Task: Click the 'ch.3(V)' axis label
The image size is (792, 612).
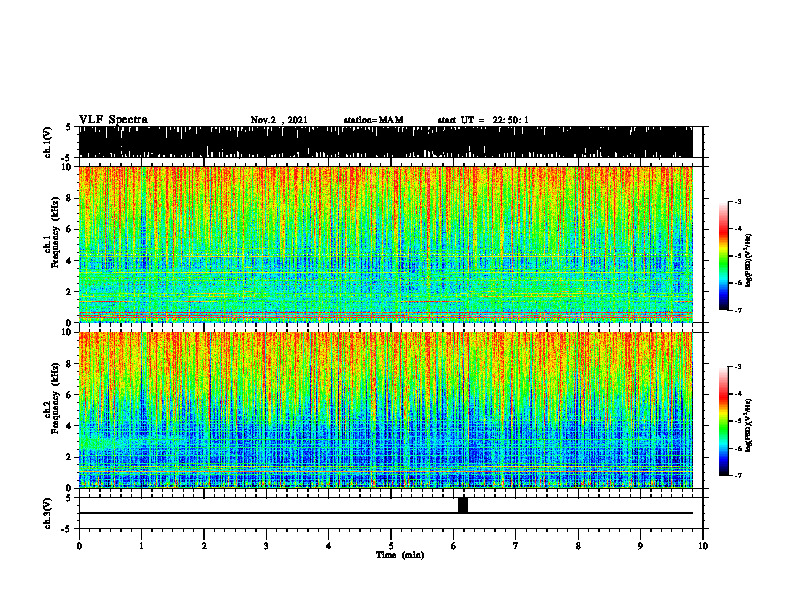Action: 47,514
